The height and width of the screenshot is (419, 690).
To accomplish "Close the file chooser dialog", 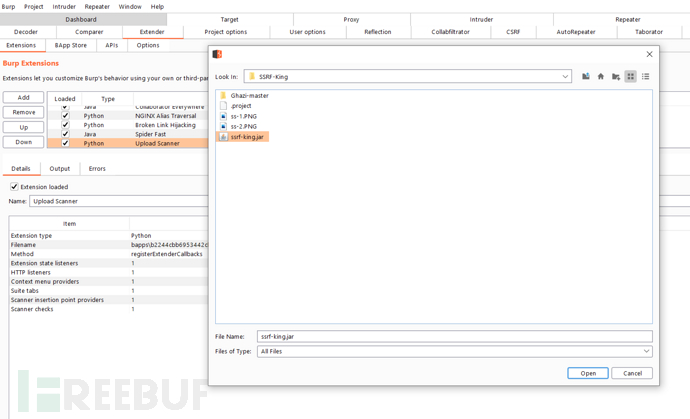I will (650, 54).
